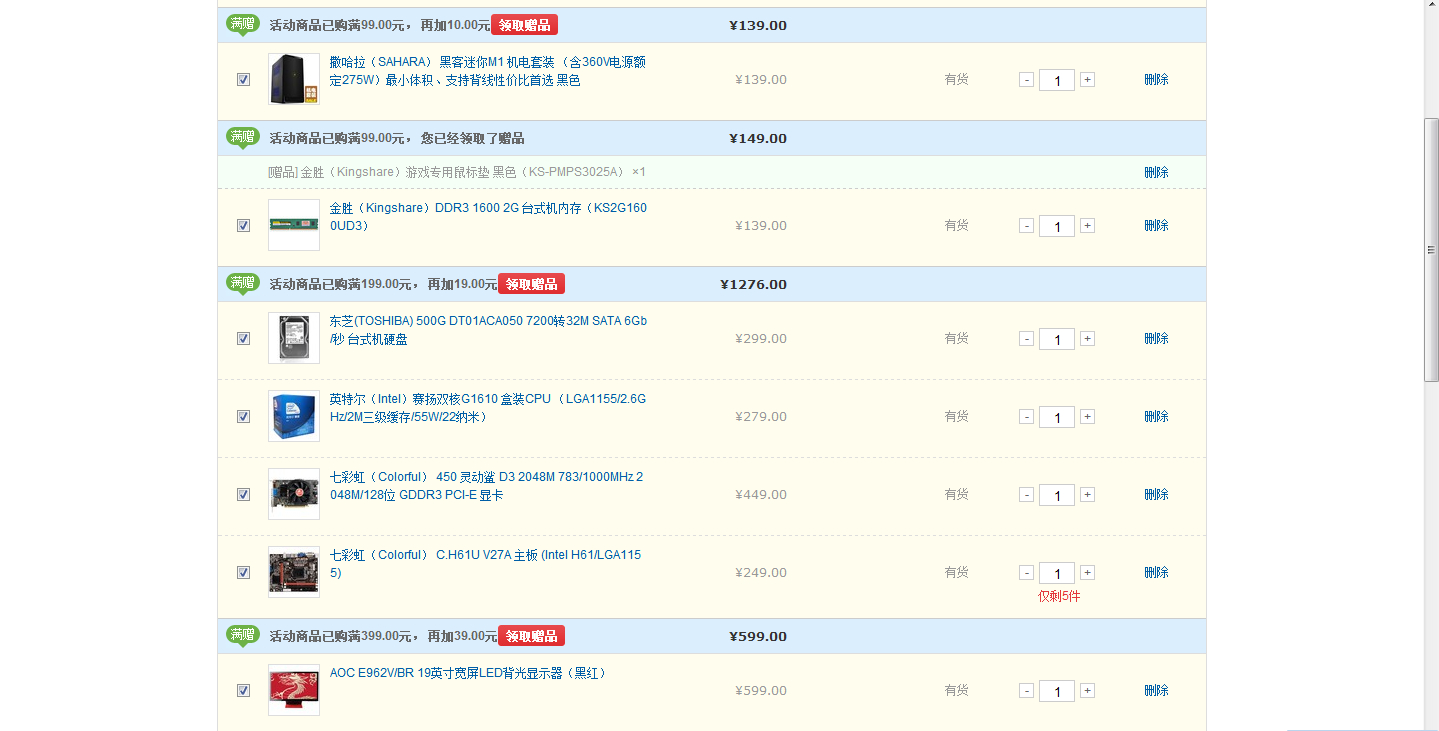Viewport: 1439px width, 731px height.
Task: Delete the Kingshare DDR3 memory from cart
Action: click(1156, 226)
